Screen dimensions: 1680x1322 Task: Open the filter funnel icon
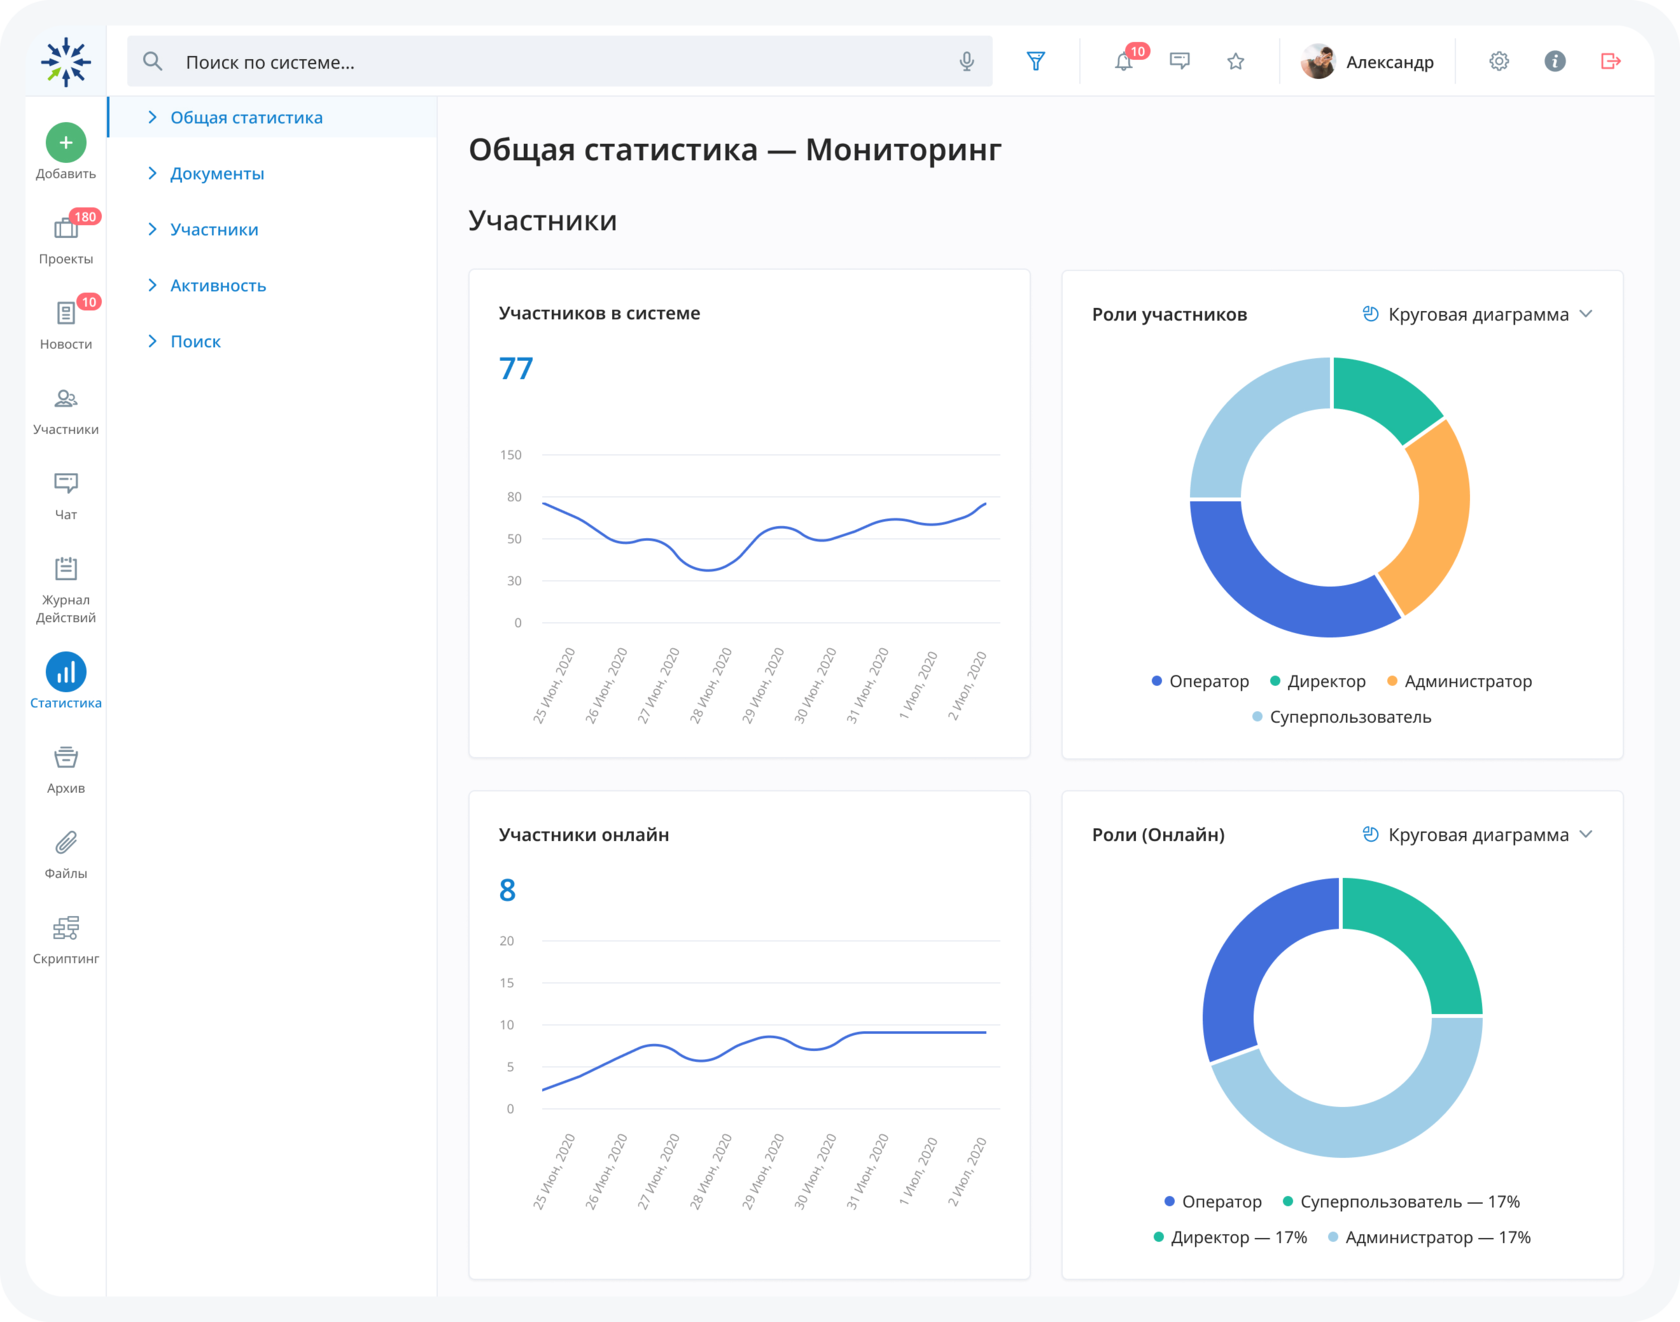point(1036,61)
